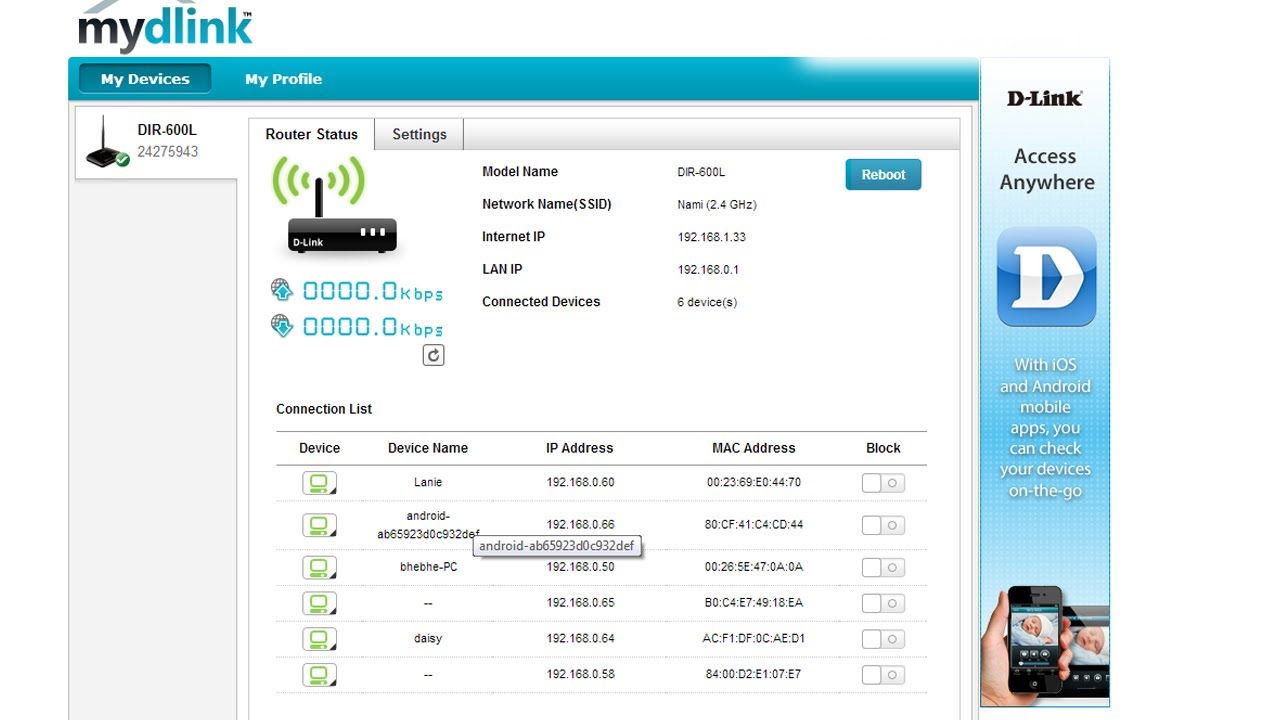Screen dimensions: 1280x720
Task: Click the IP Address column header
Action: (x=579, y=448)
